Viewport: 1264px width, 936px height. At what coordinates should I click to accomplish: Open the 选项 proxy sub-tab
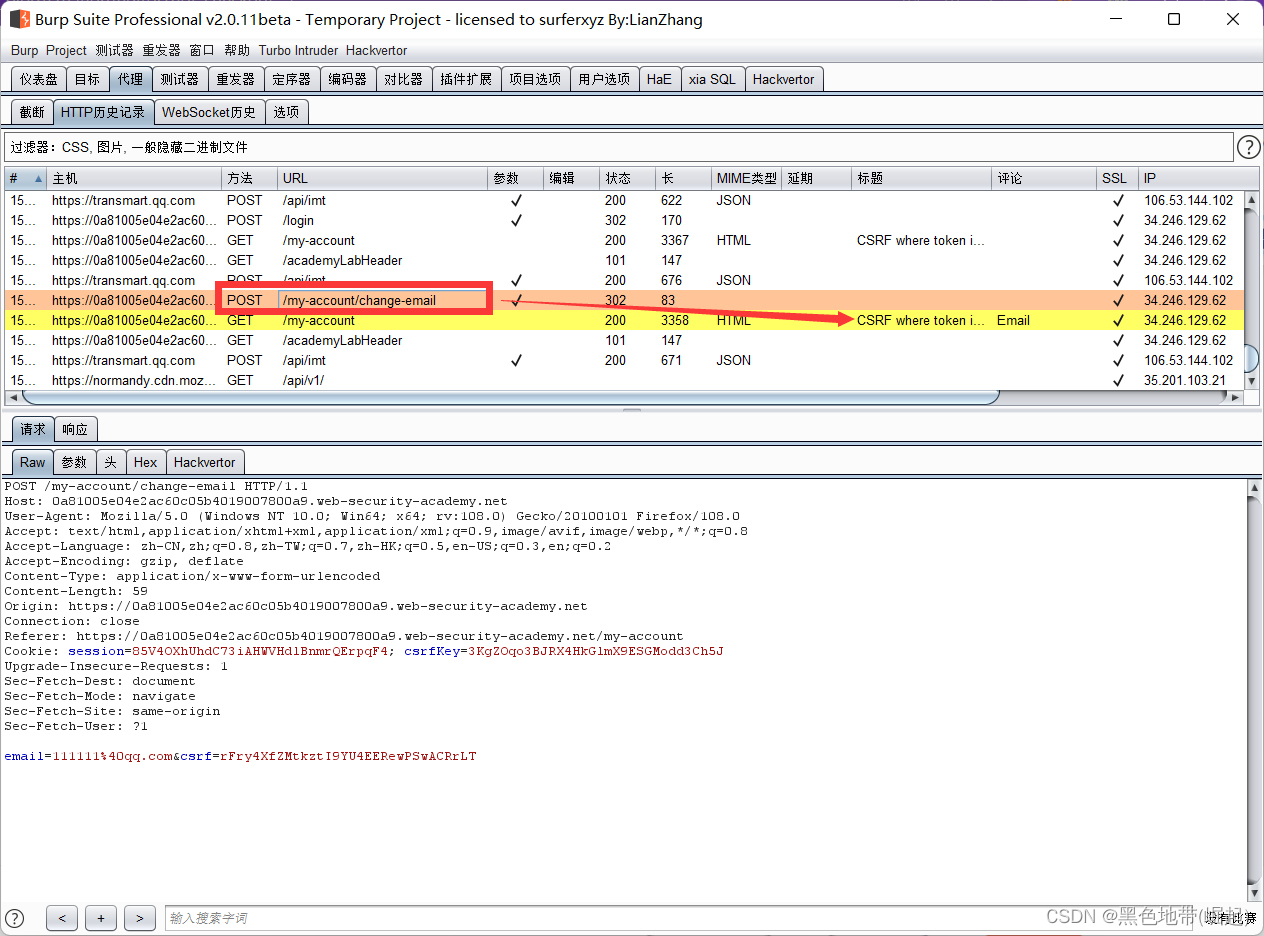point(286,112)
